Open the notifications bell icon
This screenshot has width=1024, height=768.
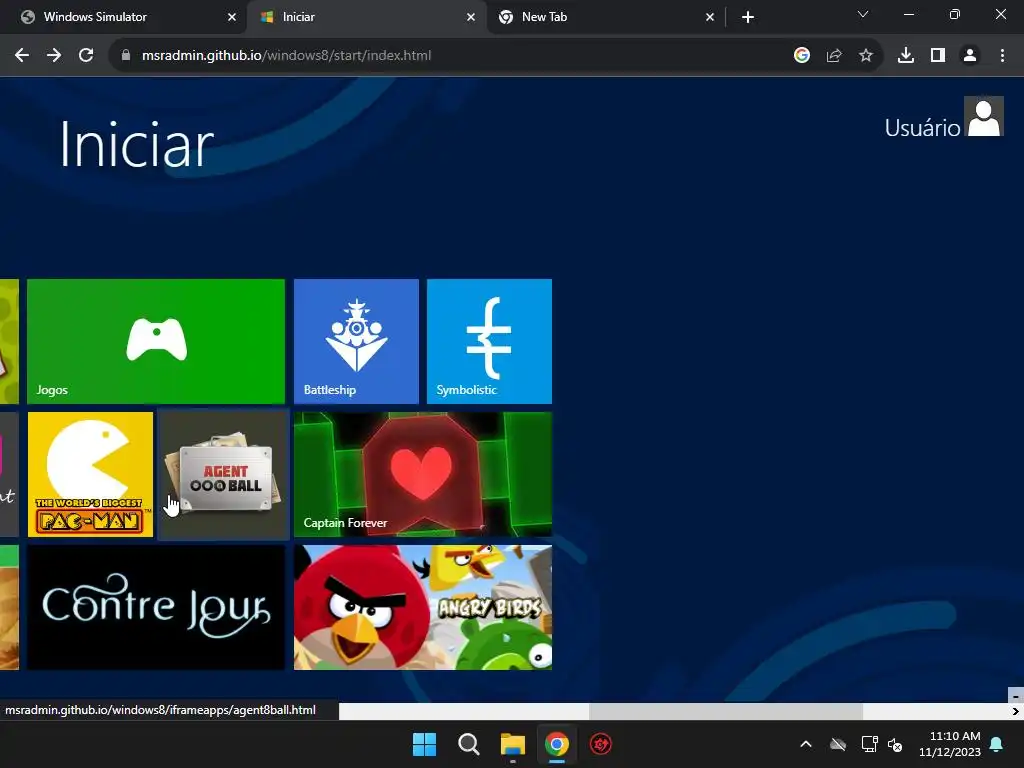pyautogui.click(x=997, y=744)
